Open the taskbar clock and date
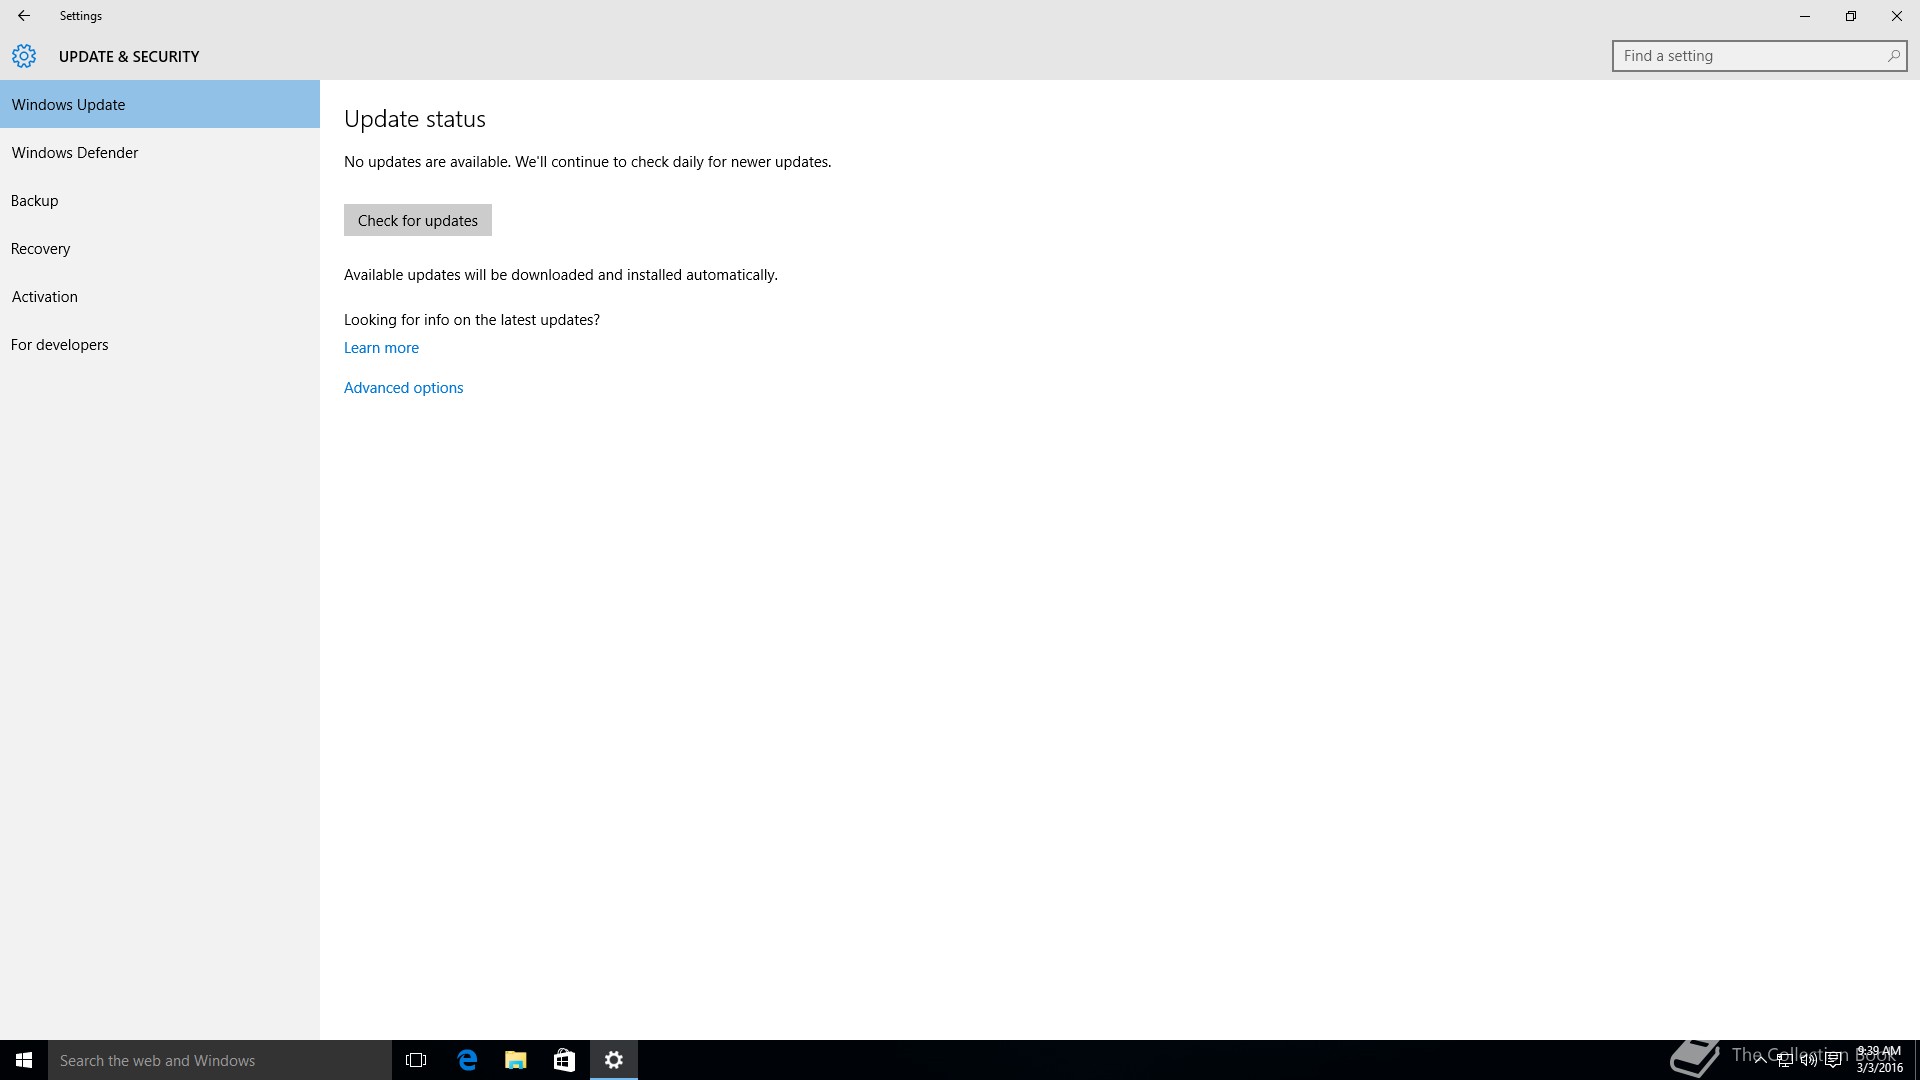 [1879, 1060]
